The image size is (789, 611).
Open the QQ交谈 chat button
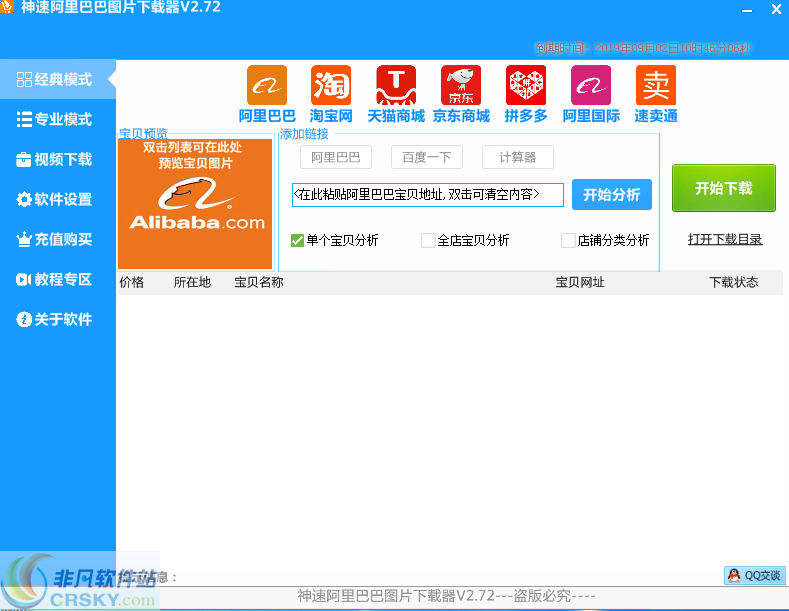click(754, 575)
